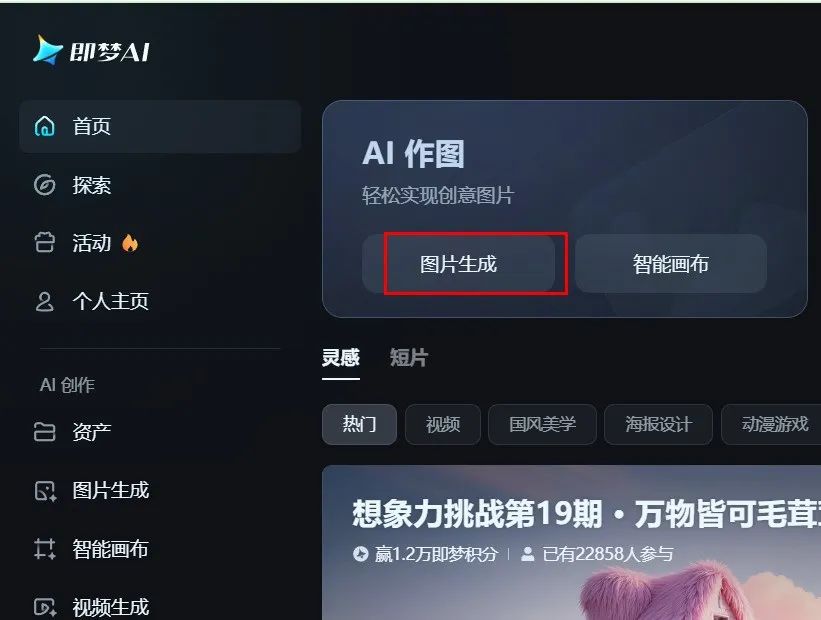Select the 视频 filter chip

443,424
